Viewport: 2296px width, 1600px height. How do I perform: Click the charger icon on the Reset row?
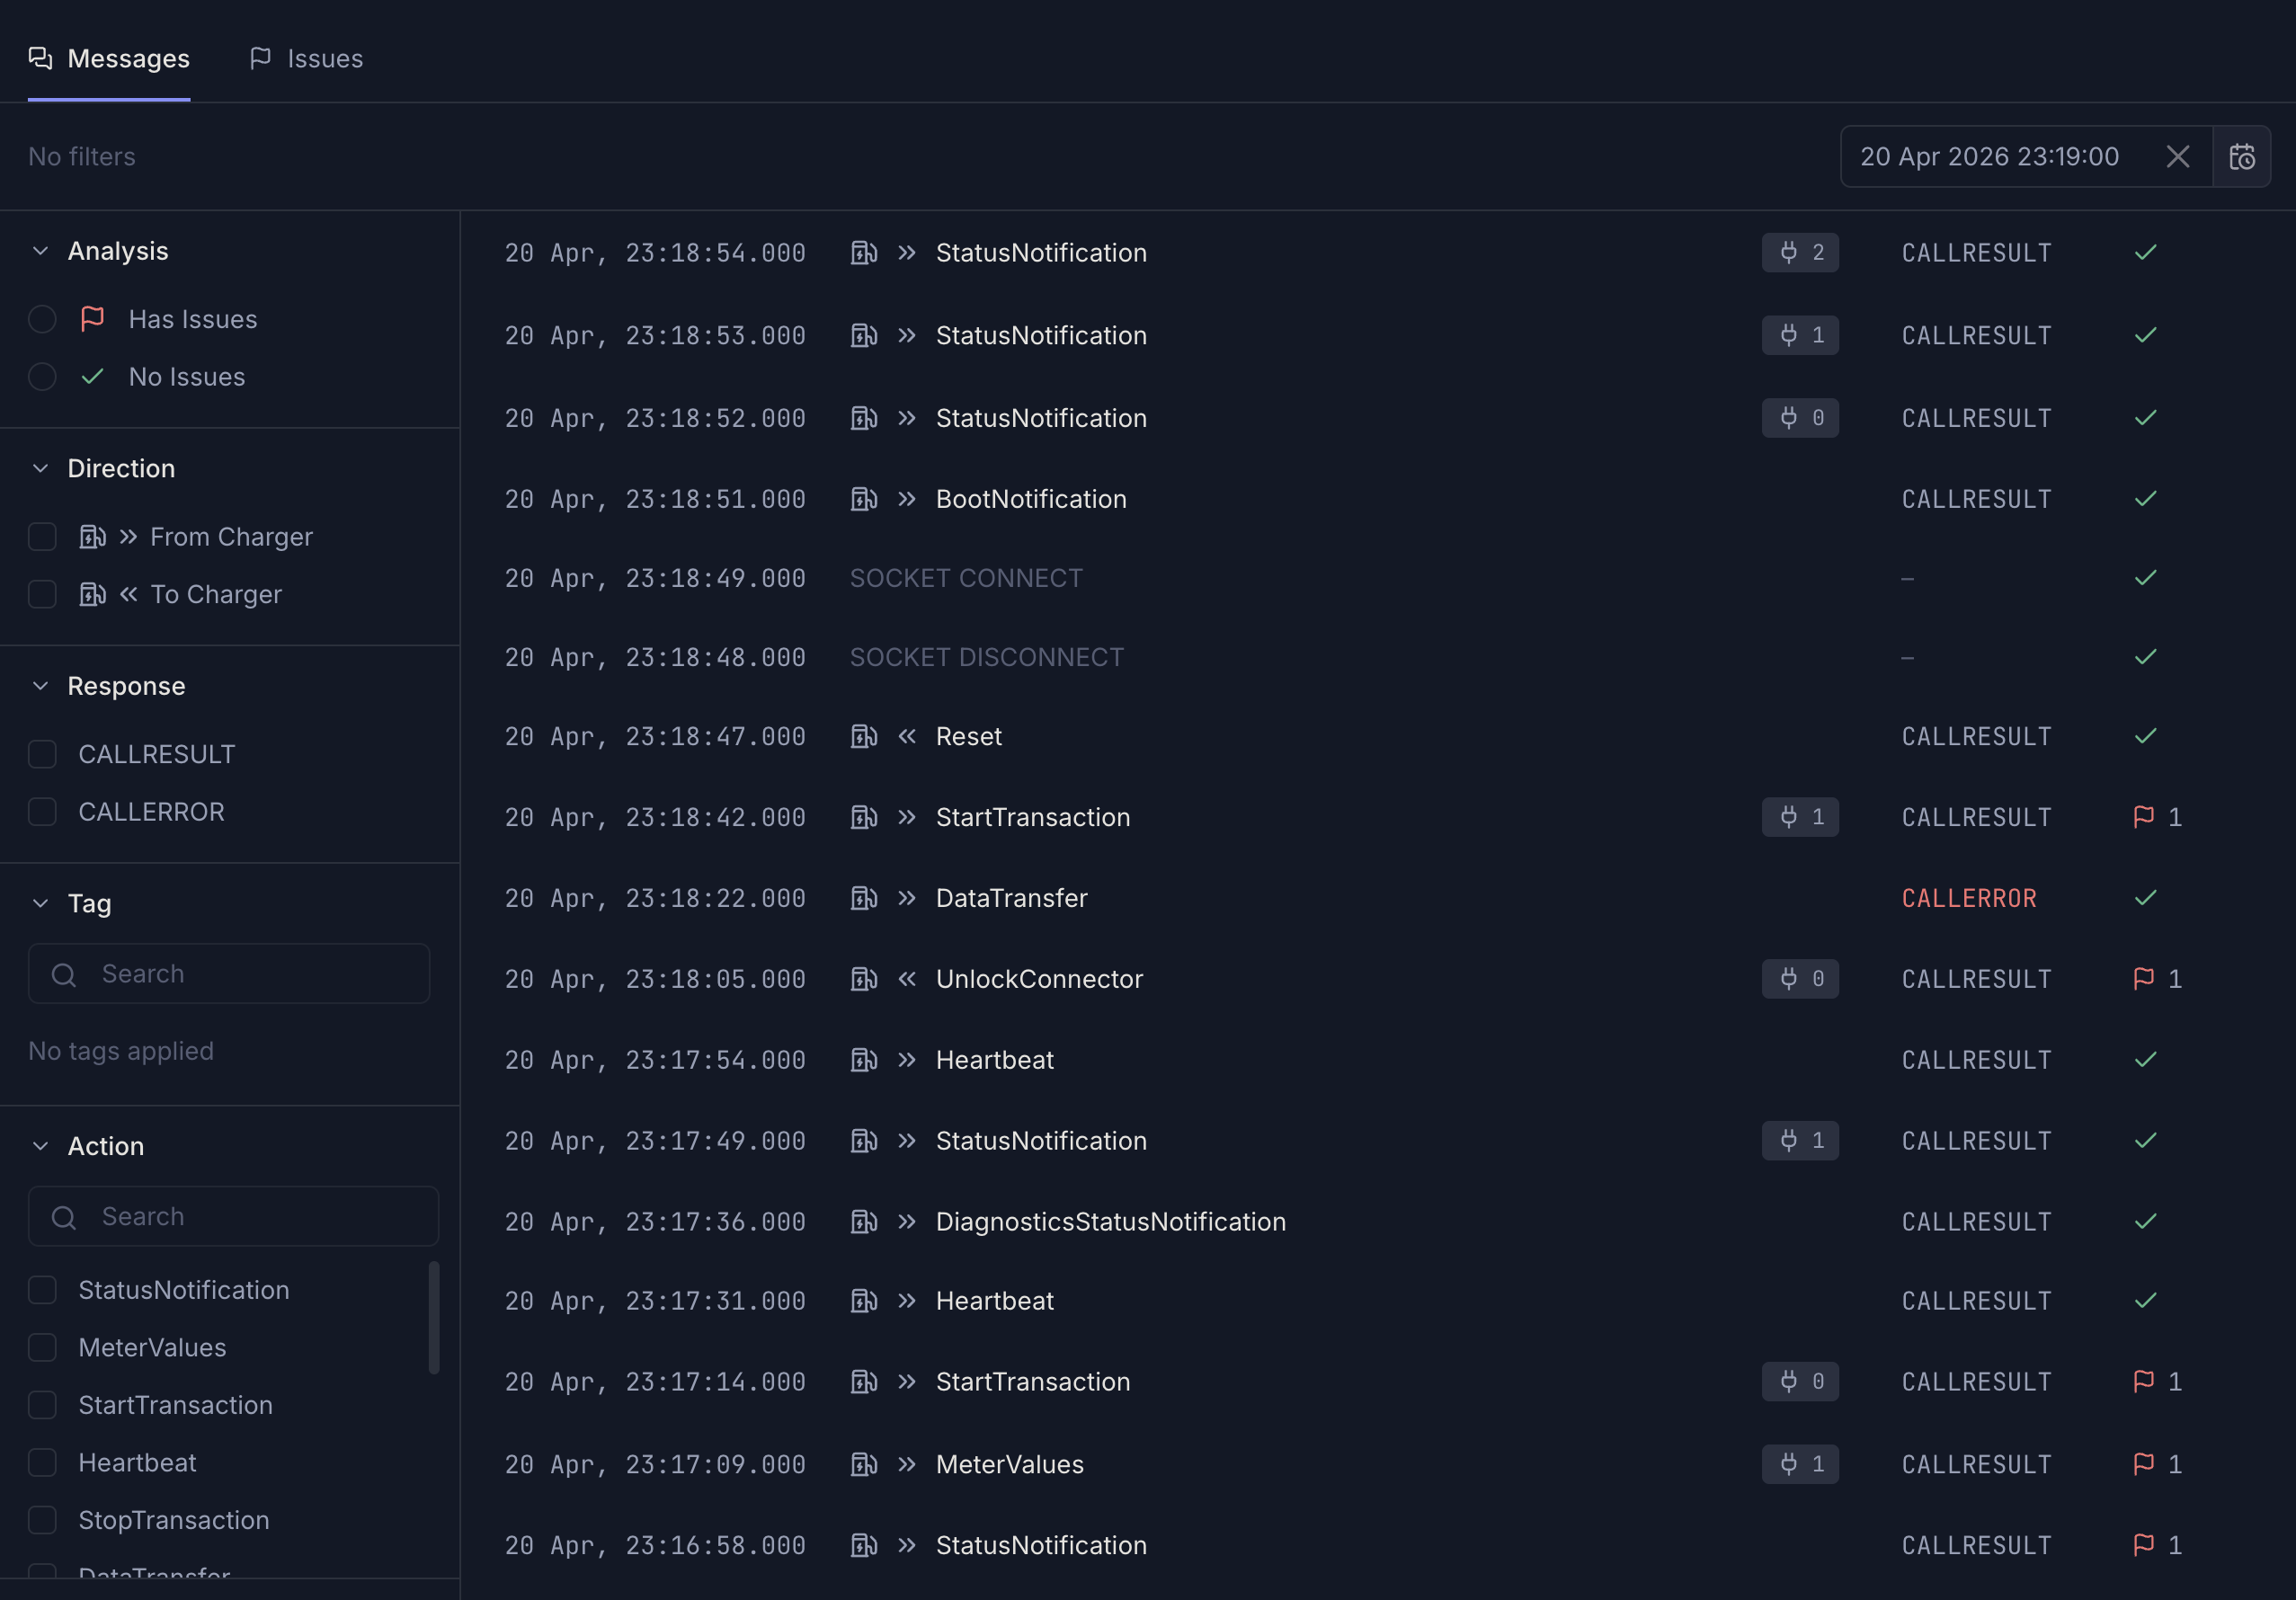[x=864, y=737]
